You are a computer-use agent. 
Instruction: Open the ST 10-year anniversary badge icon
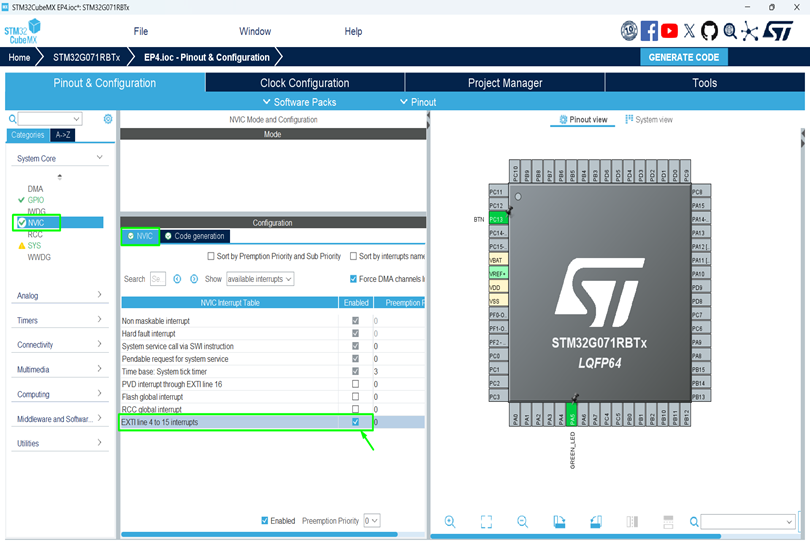[x=629, y=31]
